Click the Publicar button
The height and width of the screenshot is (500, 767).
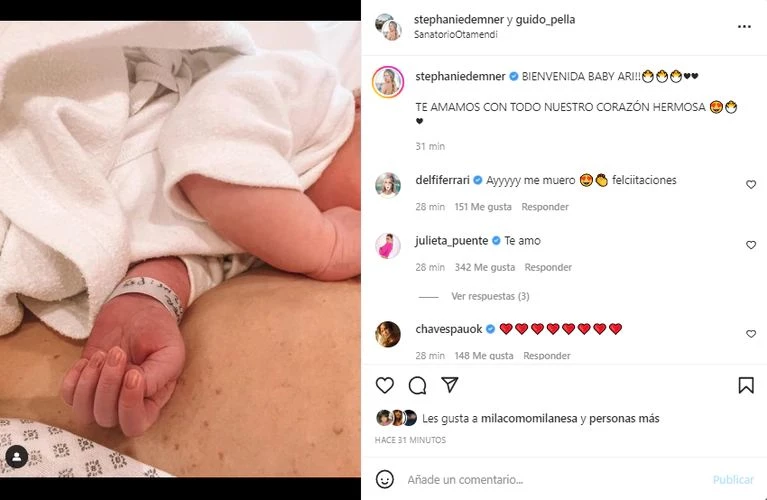[733, 479]
